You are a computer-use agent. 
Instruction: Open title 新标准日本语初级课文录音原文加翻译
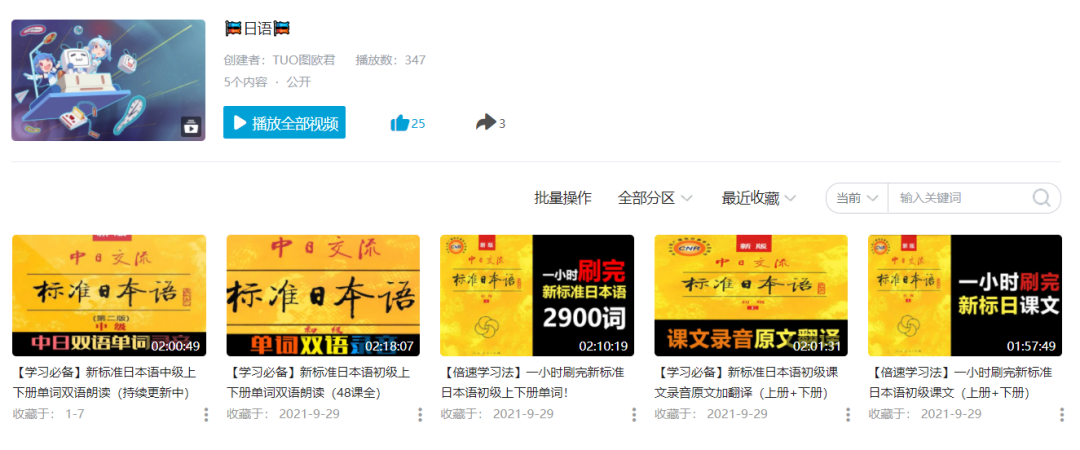[747, 383]
